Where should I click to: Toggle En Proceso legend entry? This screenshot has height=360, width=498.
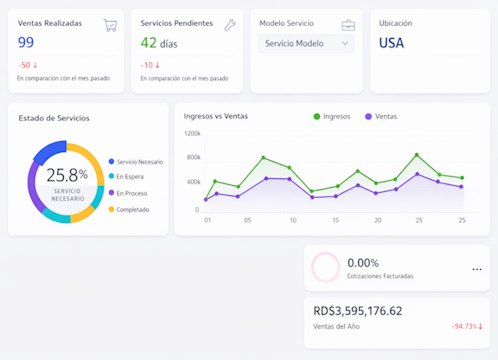coord(128,193)
